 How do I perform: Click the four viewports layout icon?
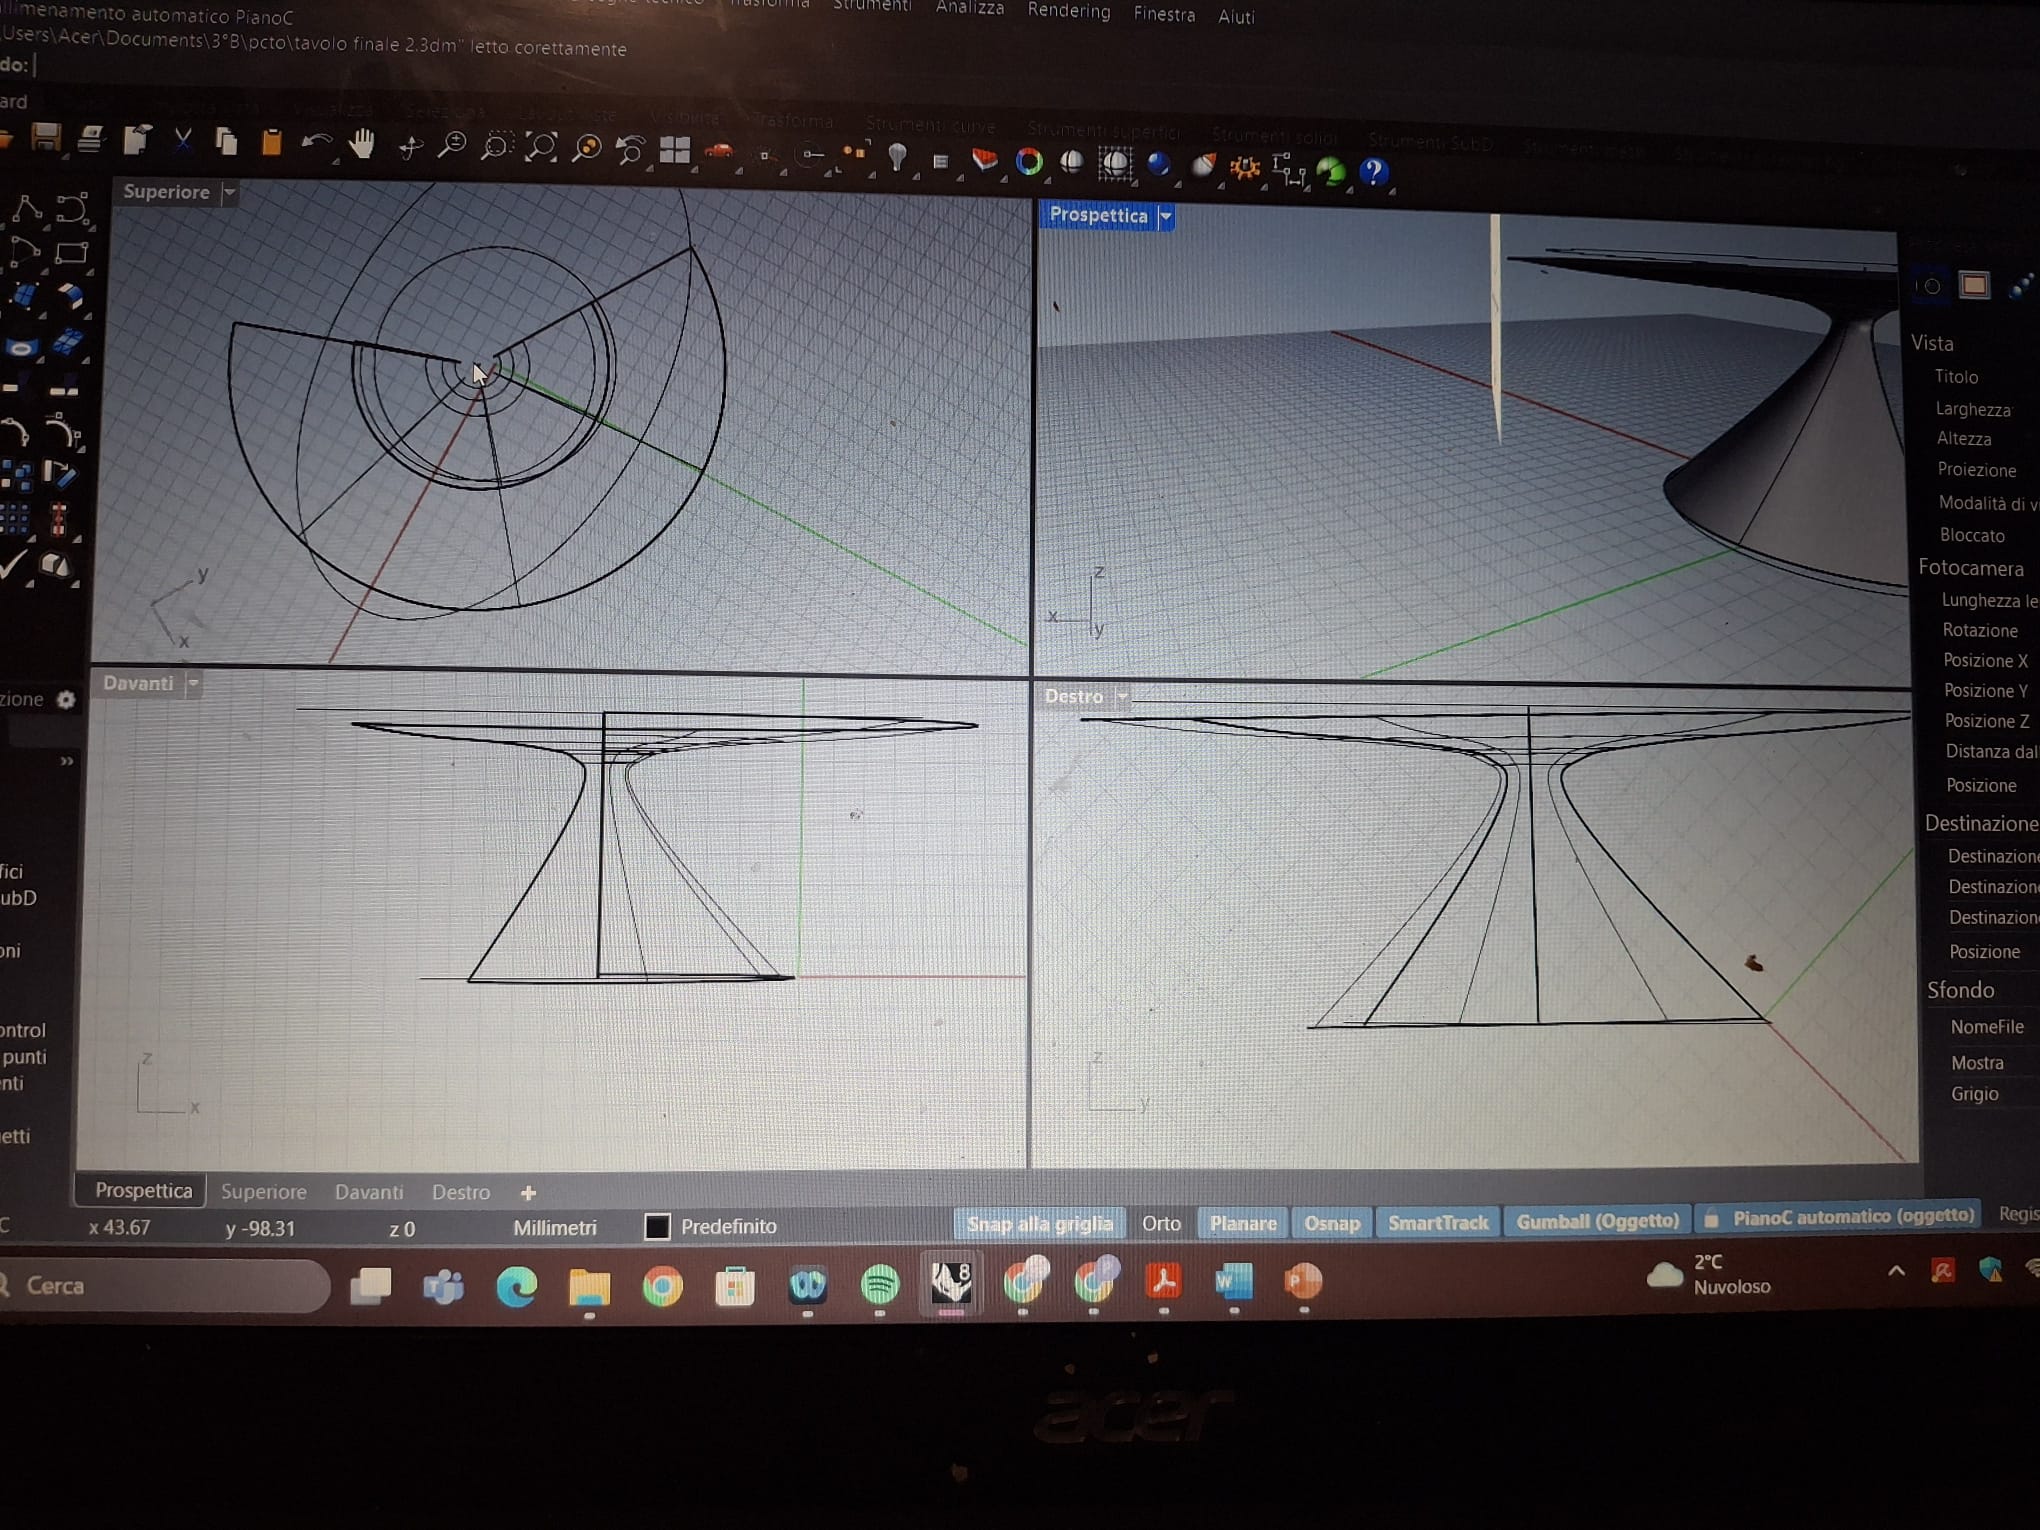click(x=675, y=151)
